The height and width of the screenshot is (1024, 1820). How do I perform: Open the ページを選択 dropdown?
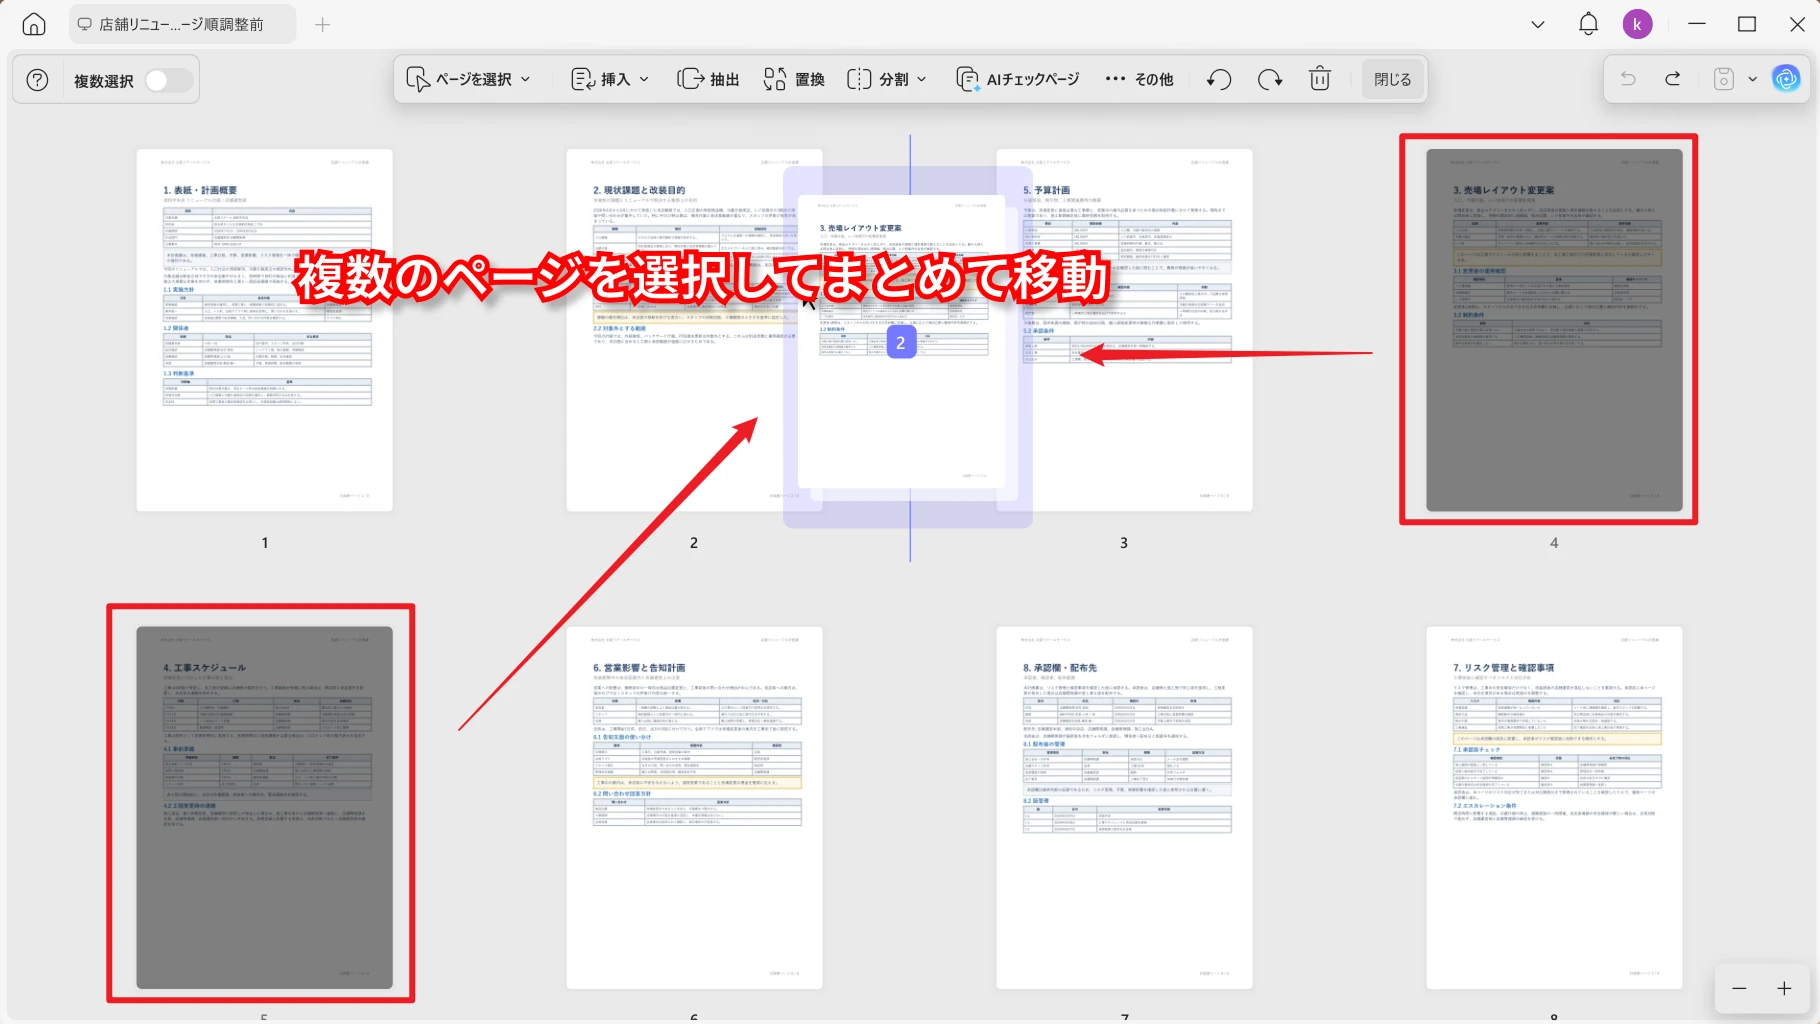(468, 79)
